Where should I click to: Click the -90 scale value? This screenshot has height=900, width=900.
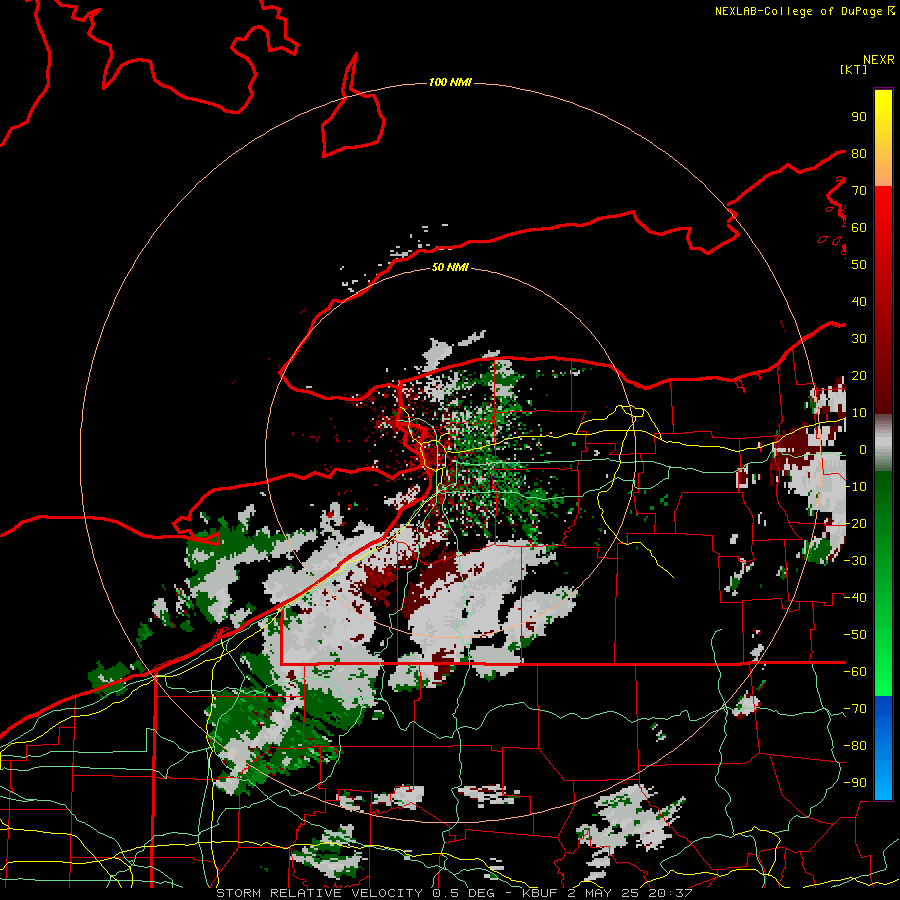(855, 783)
